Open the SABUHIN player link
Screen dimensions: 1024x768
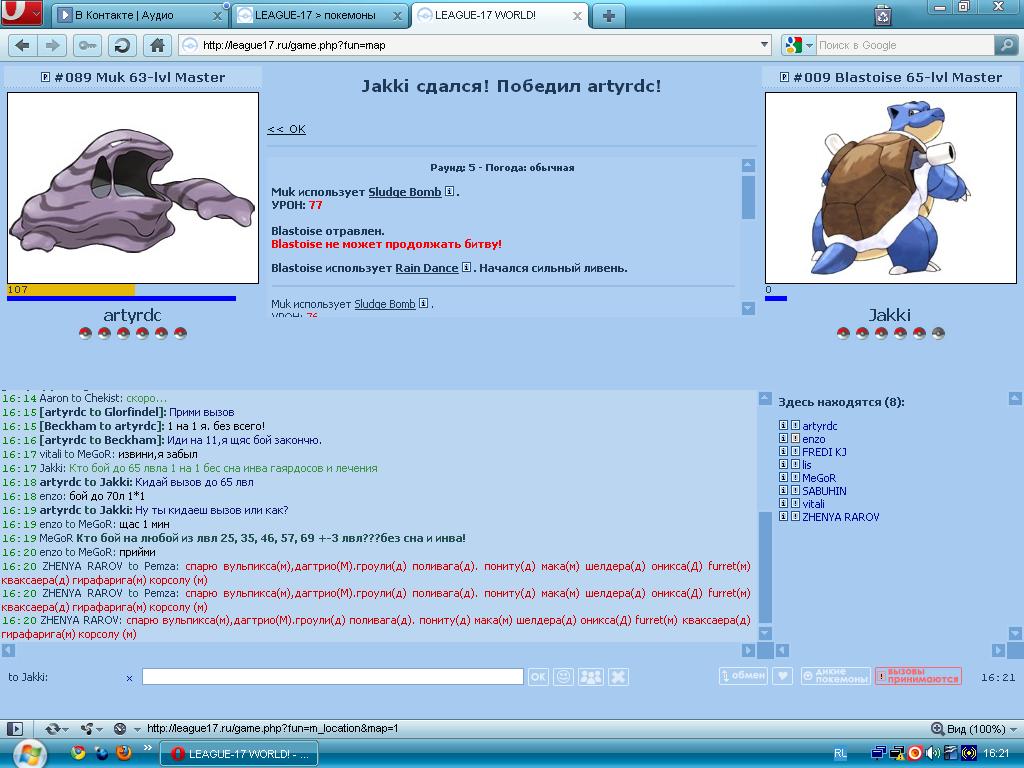pyautogui.click(x=824, y=490)
